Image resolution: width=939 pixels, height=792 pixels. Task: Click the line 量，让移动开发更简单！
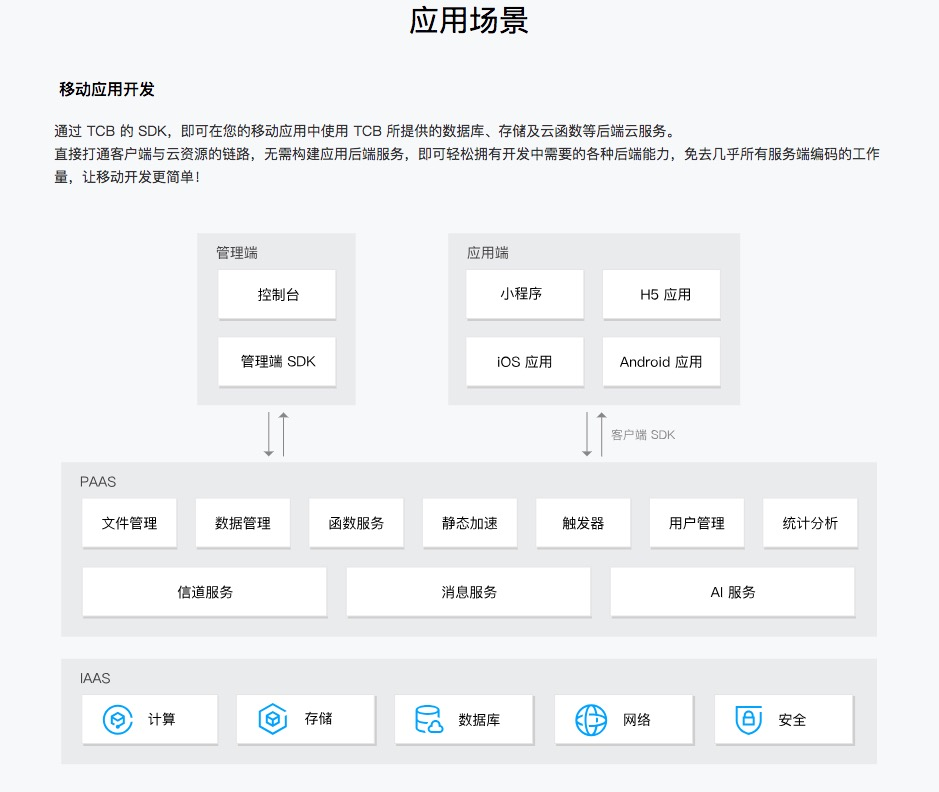[128, 177]
